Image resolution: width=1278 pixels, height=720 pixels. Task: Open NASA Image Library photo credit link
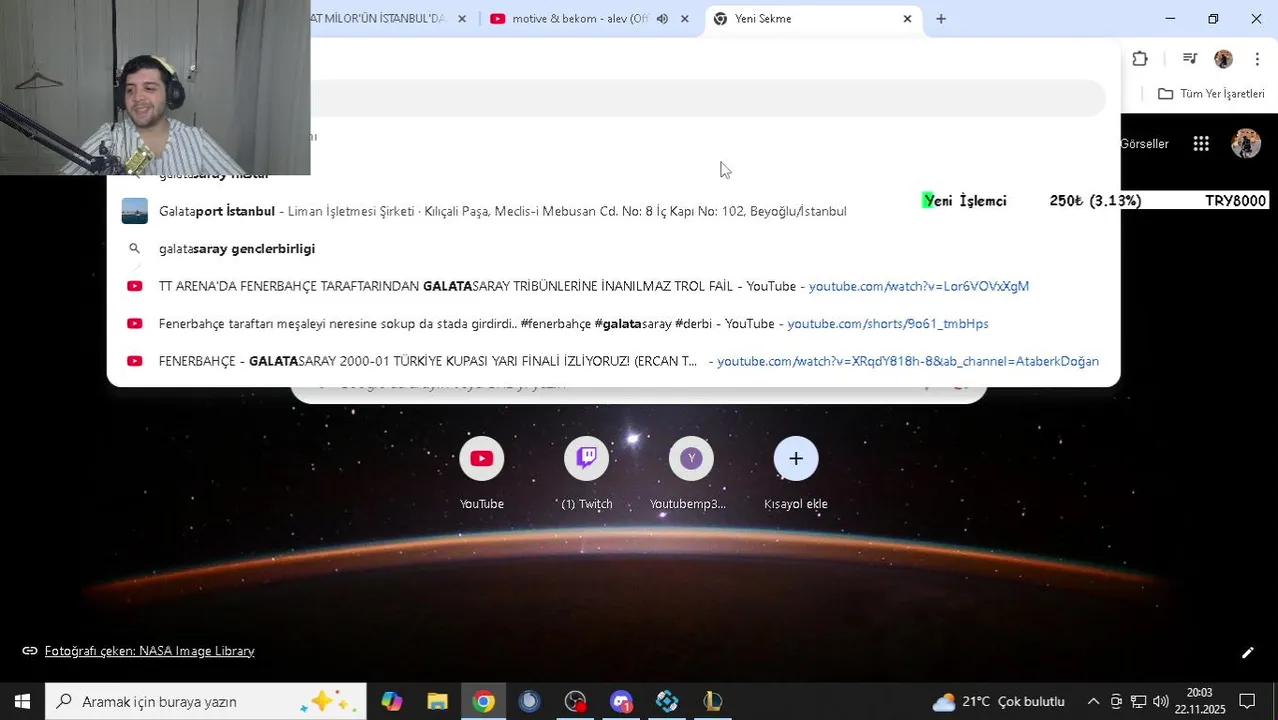tap(149, 651)
